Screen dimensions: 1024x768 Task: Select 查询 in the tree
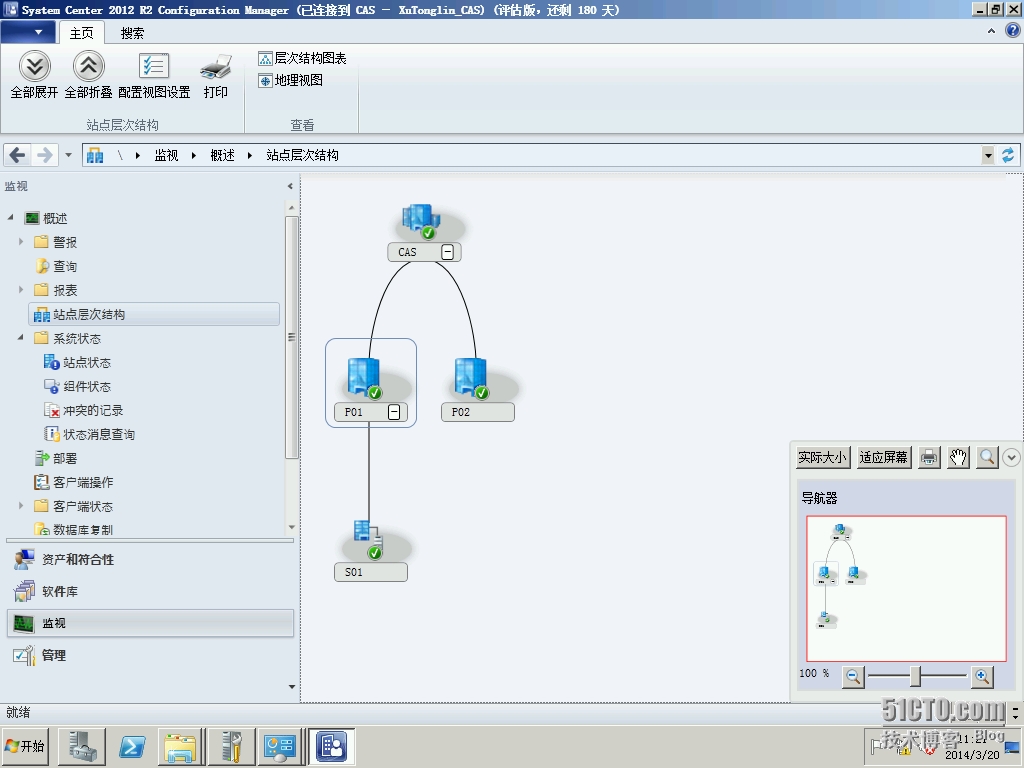56,266
